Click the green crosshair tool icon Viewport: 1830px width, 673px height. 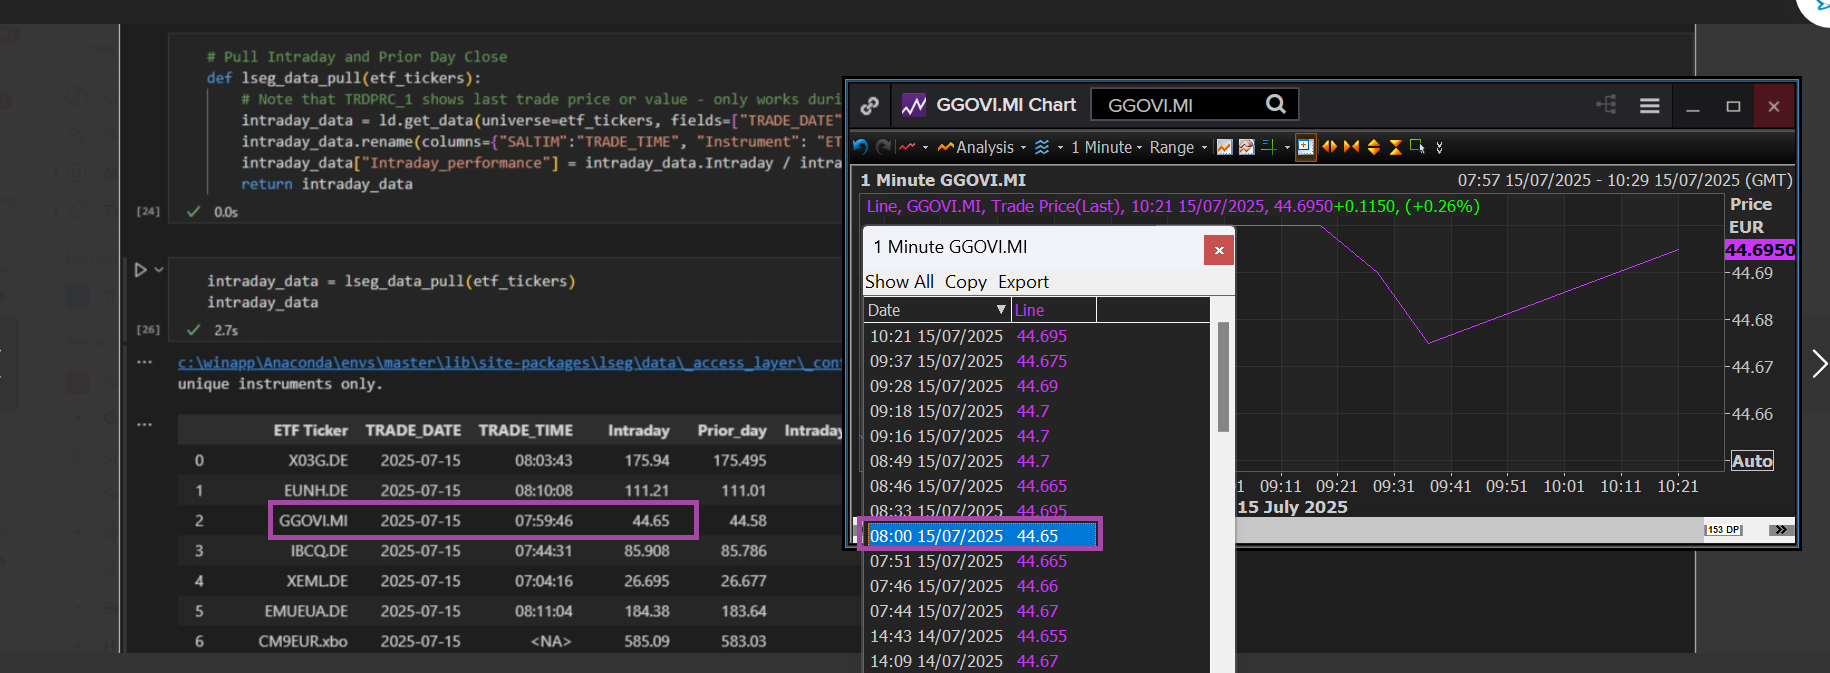click(1268, 147)
